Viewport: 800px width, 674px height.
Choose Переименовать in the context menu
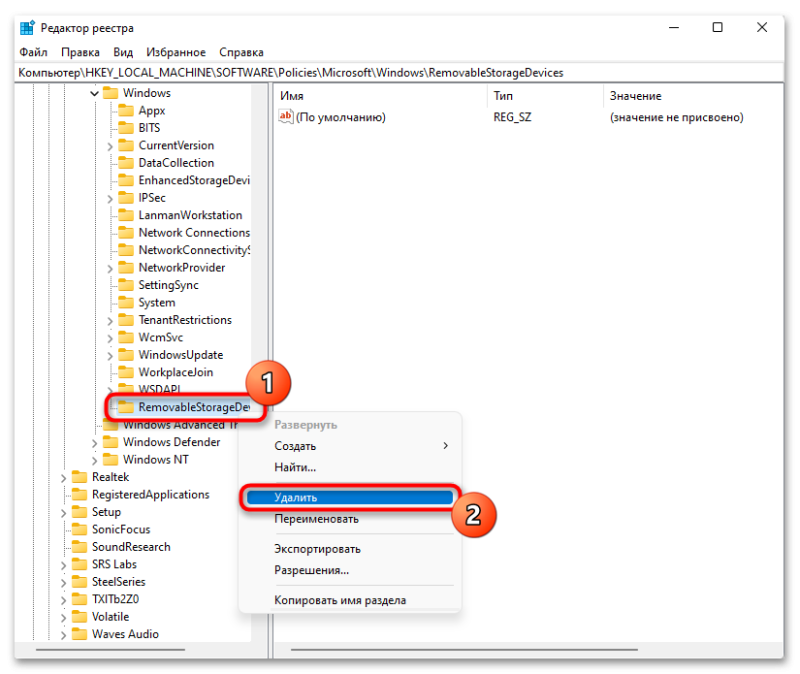pos(350,519)
